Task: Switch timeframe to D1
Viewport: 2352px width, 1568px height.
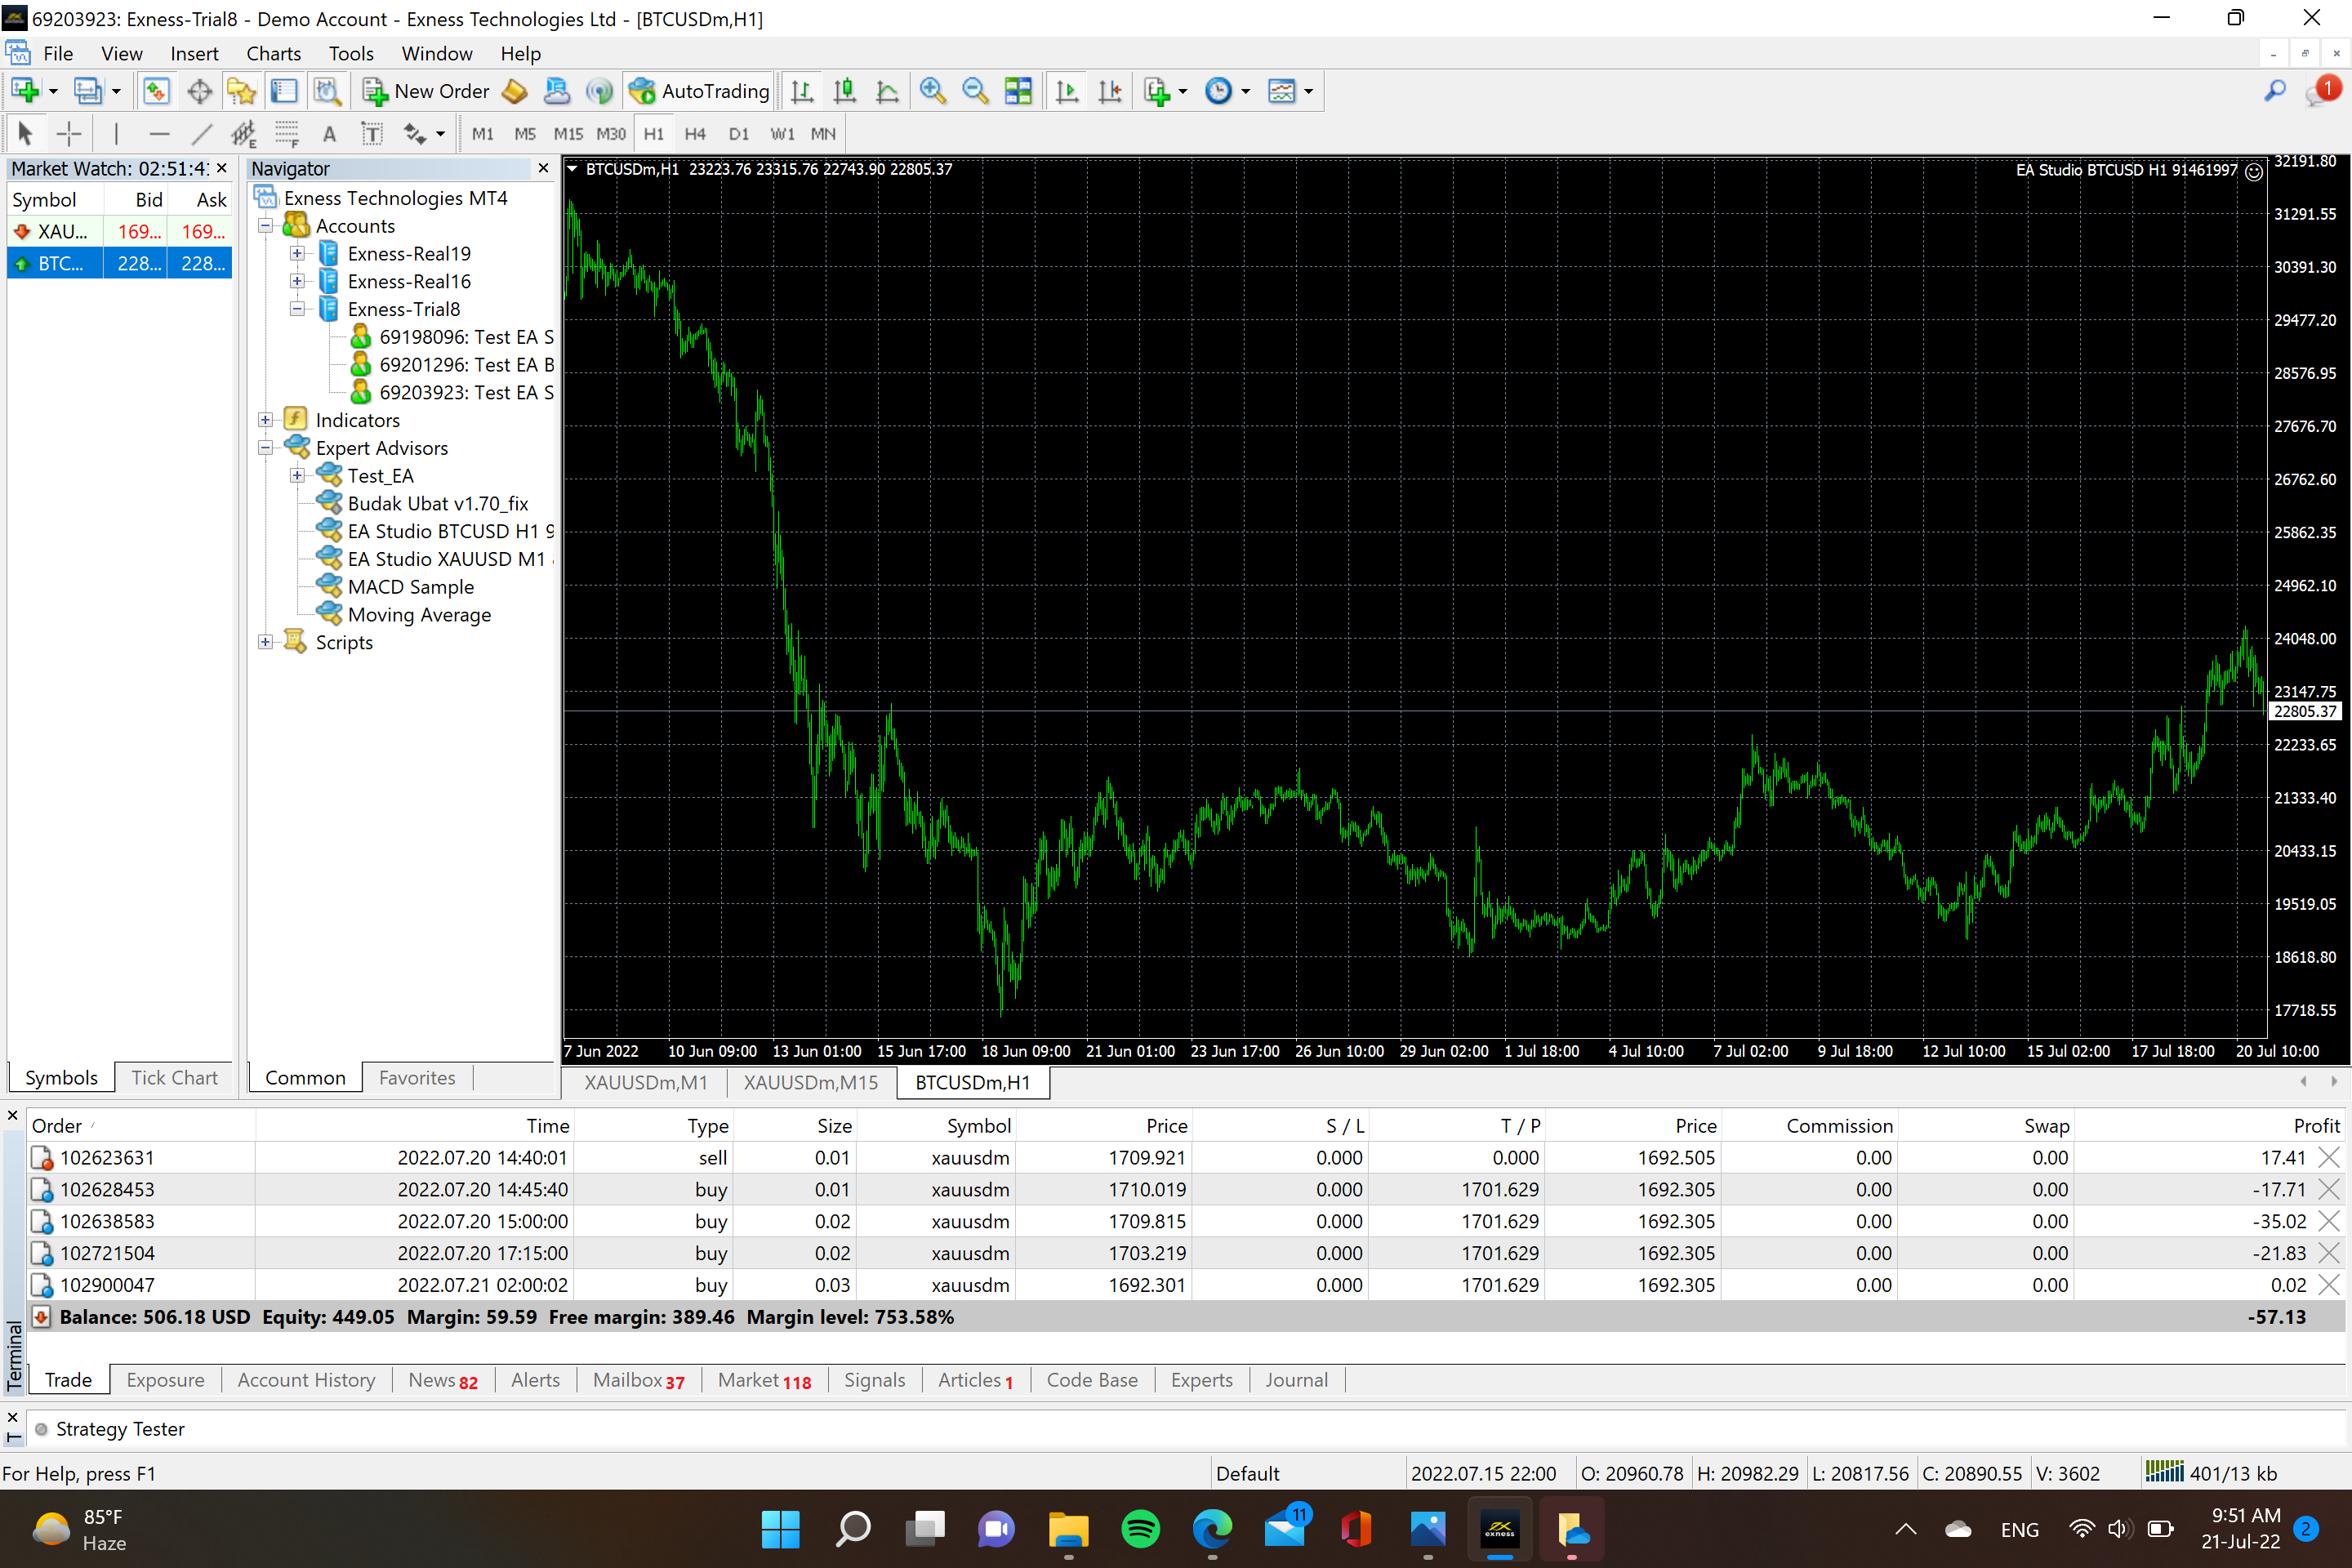Action: [739, 133]
